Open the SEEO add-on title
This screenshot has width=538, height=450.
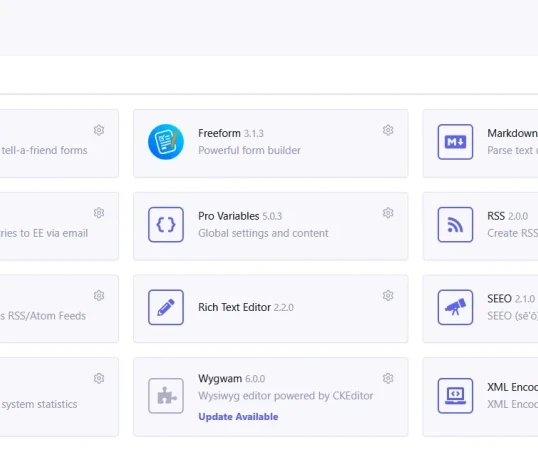tap(500, 299)
